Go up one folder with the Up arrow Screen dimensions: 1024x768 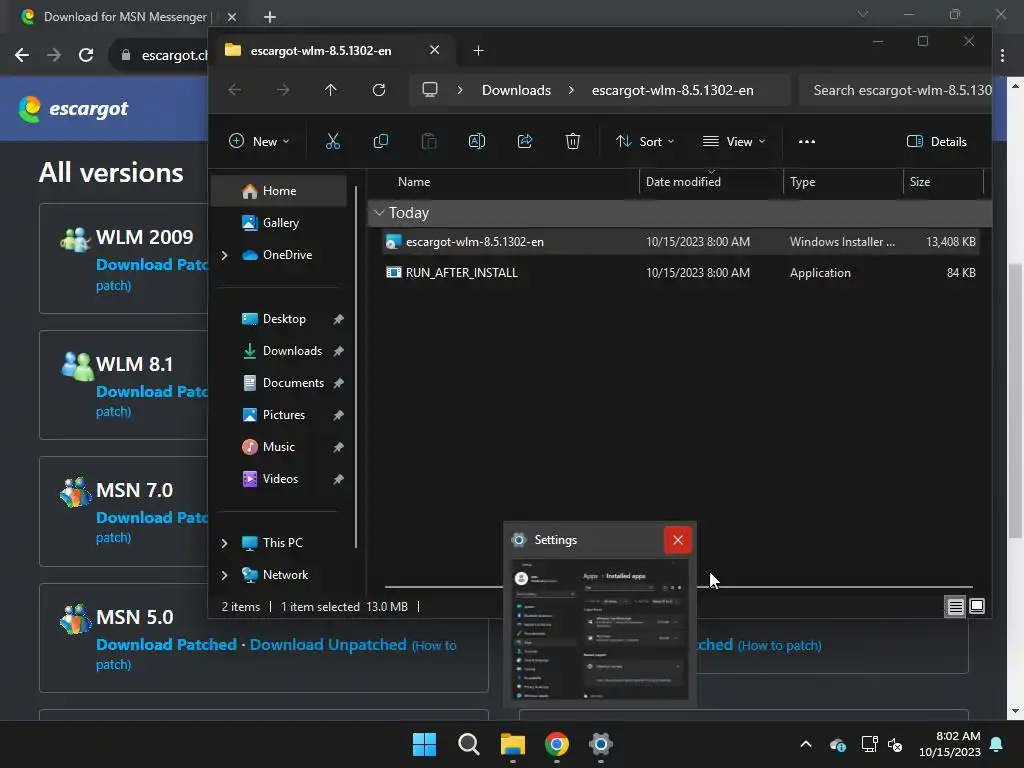click(330, 90)
